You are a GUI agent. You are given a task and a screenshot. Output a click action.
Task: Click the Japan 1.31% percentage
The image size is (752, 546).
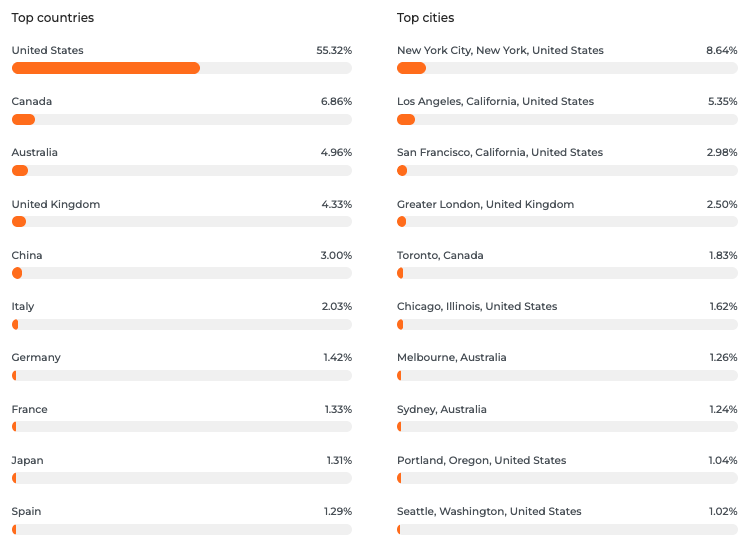point(338,460)
